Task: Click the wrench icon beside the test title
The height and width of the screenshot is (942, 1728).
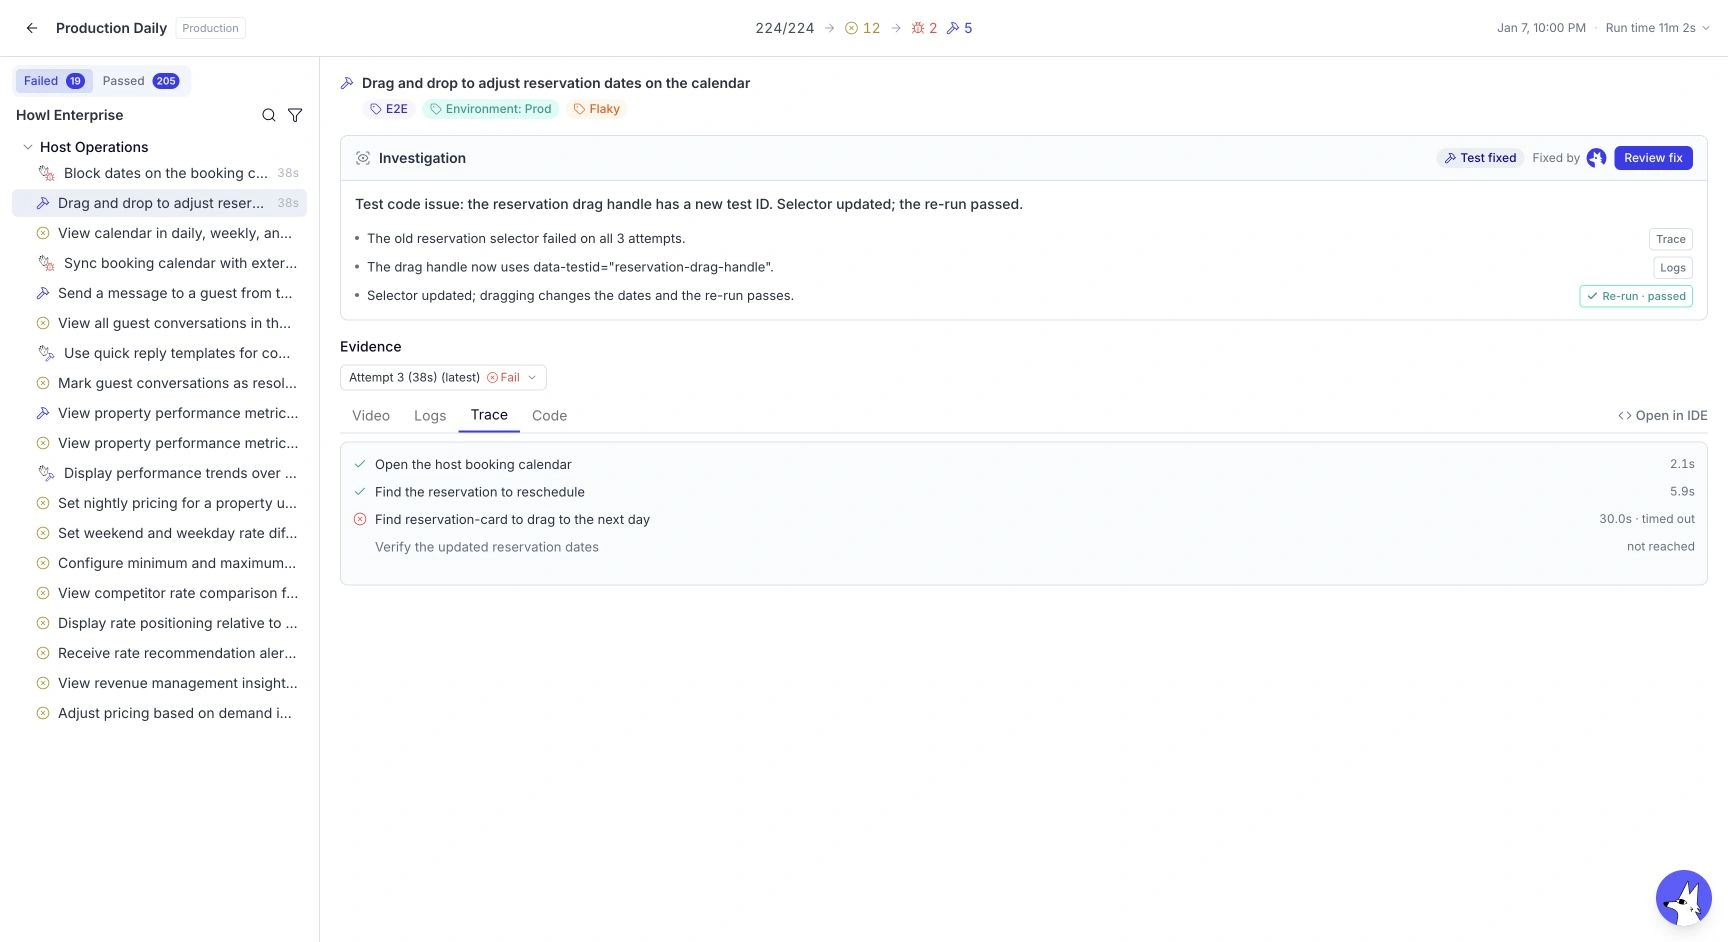Action: (347, 83)
